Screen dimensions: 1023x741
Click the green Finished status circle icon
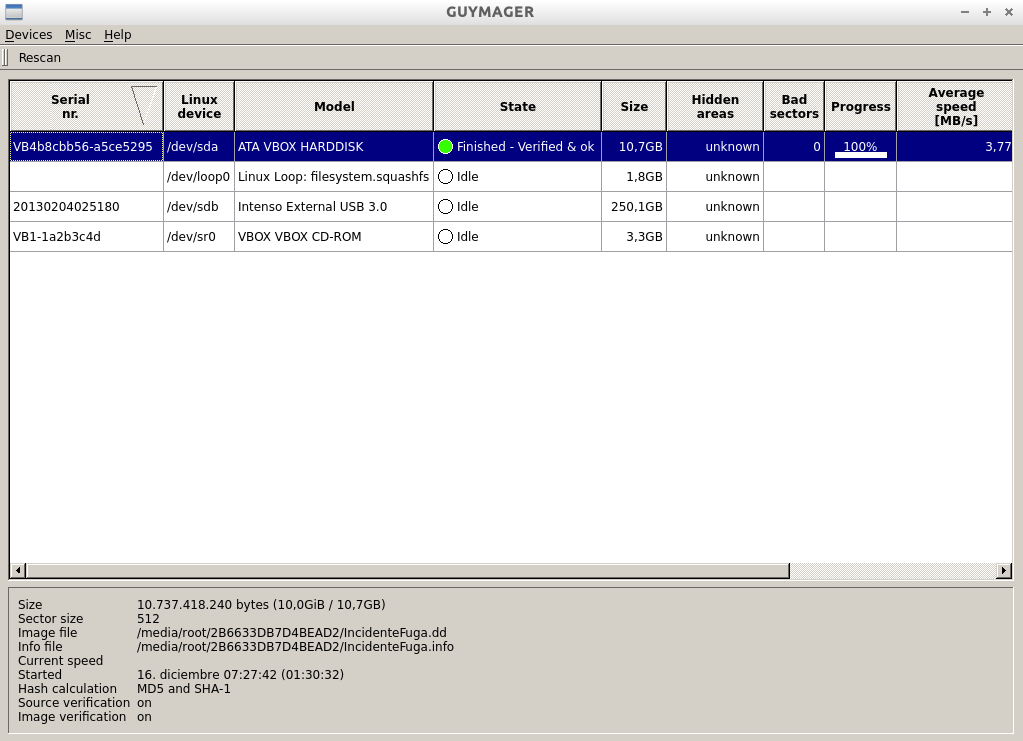446,147
